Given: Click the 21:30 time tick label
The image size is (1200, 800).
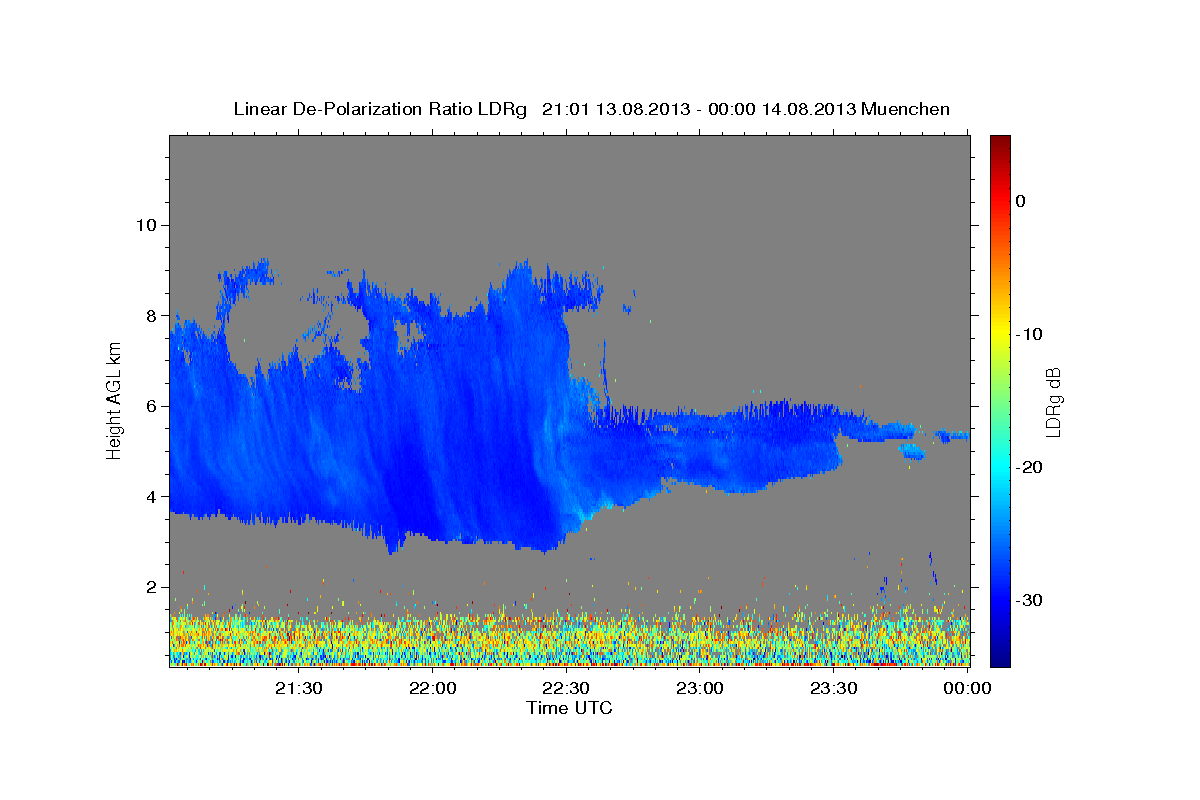Looking at the screenshot, I should (298, 688).
